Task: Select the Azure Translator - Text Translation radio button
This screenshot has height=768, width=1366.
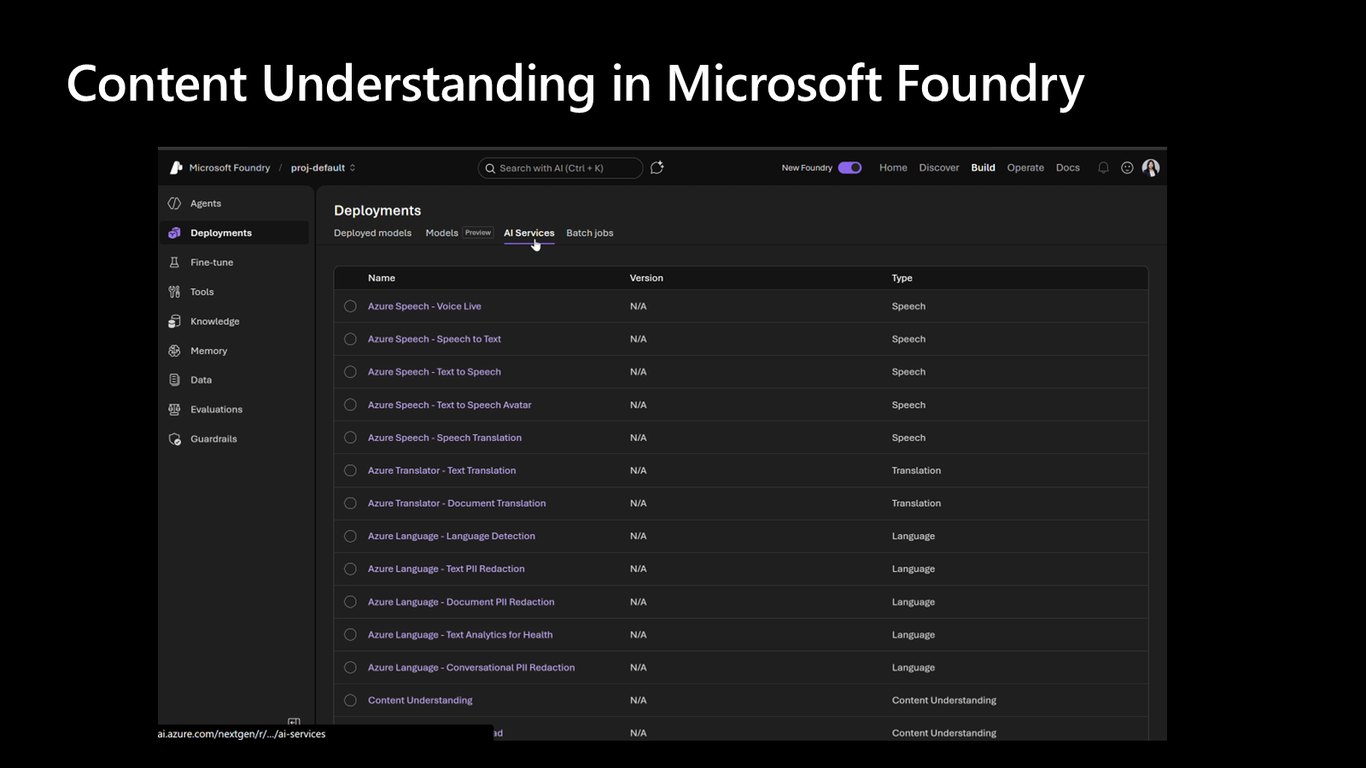Action: click(350, 470)
